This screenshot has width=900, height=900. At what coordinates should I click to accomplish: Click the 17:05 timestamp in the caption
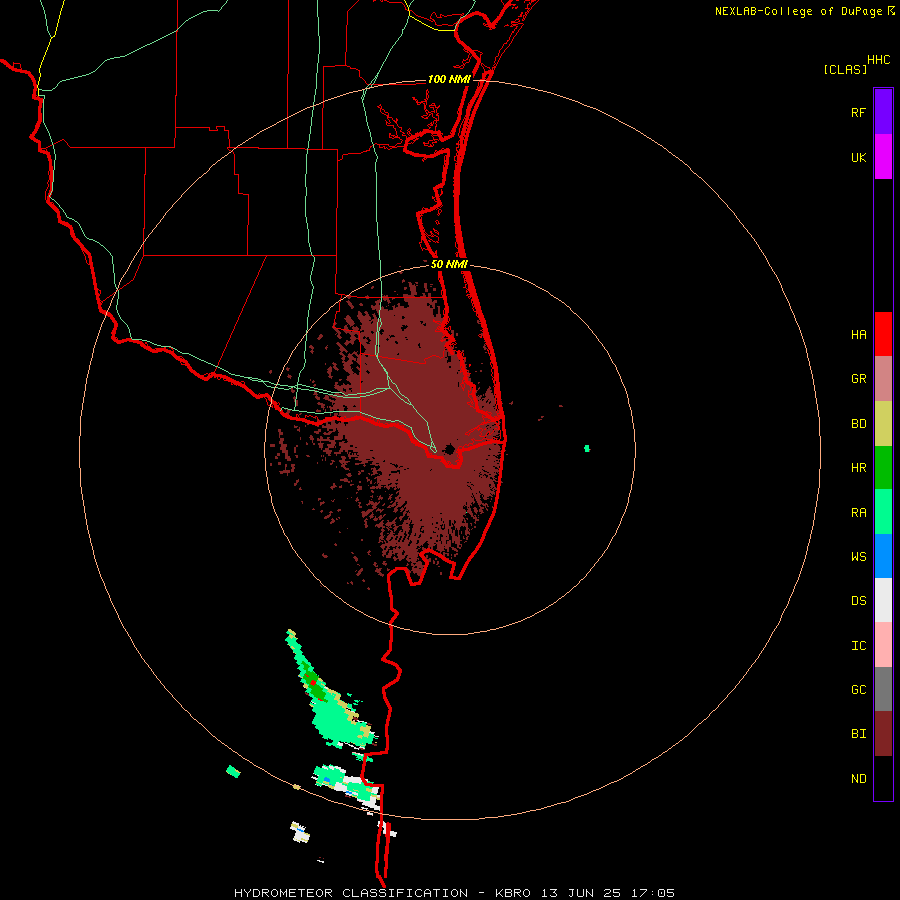pos(653,893)
